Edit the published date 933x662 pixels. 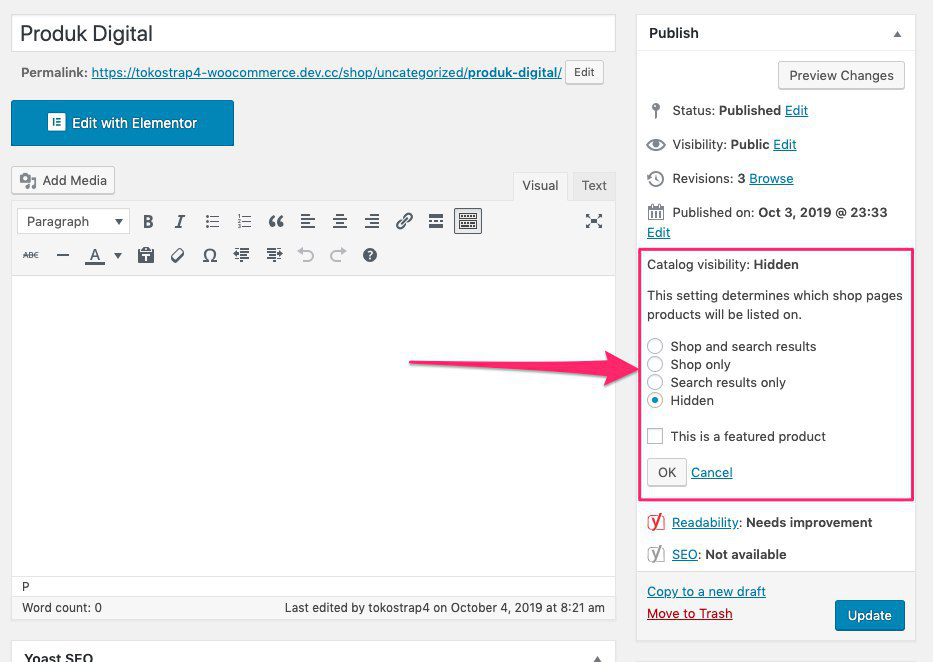coord(659,233)
